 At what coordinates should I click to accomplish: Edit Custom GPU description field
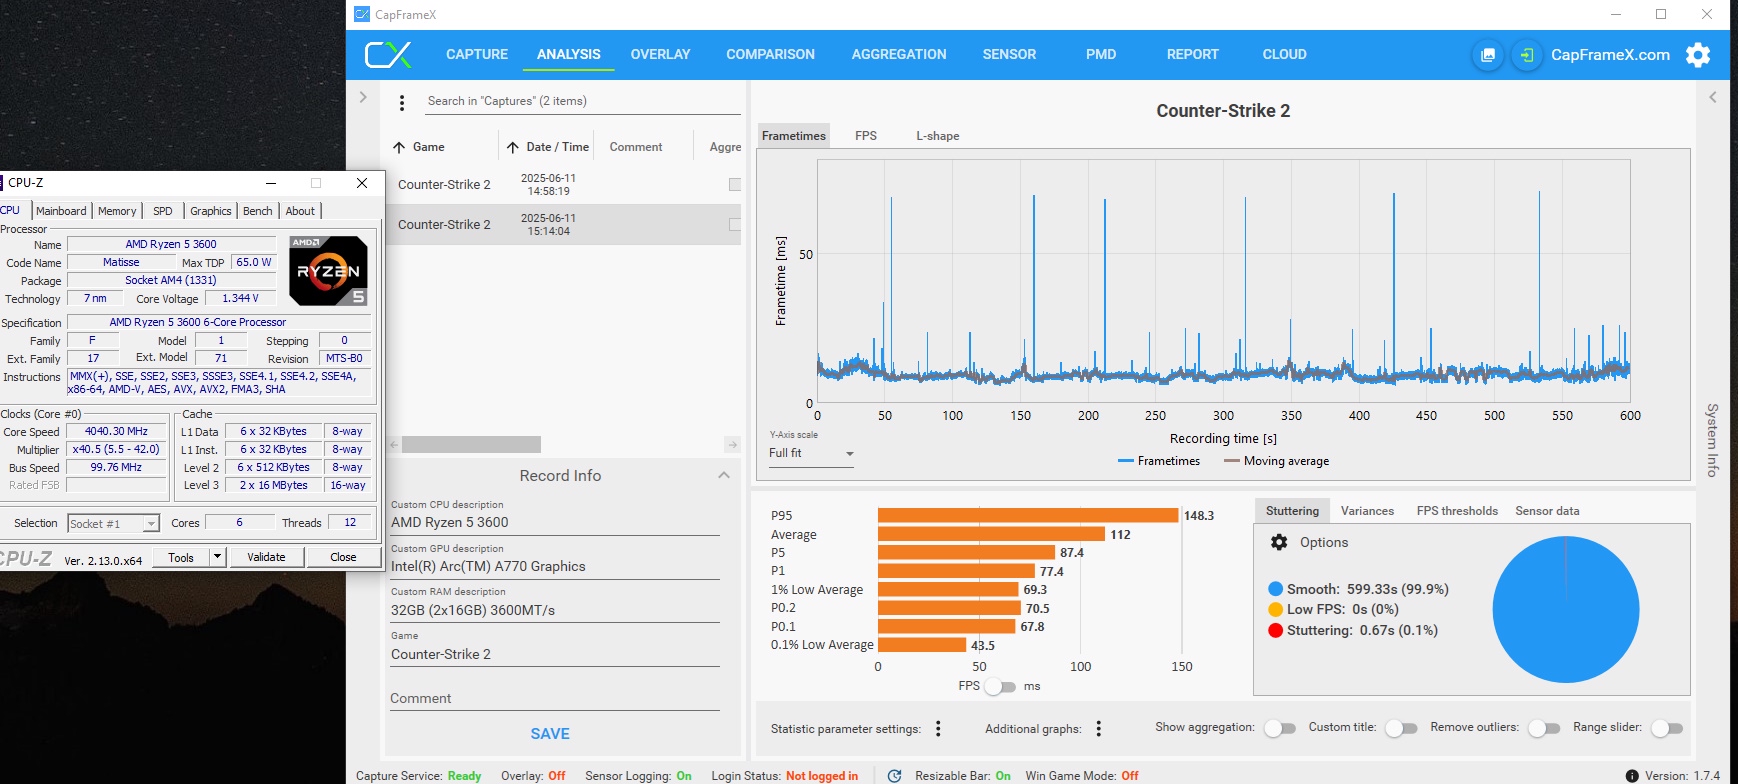[555, 566]
